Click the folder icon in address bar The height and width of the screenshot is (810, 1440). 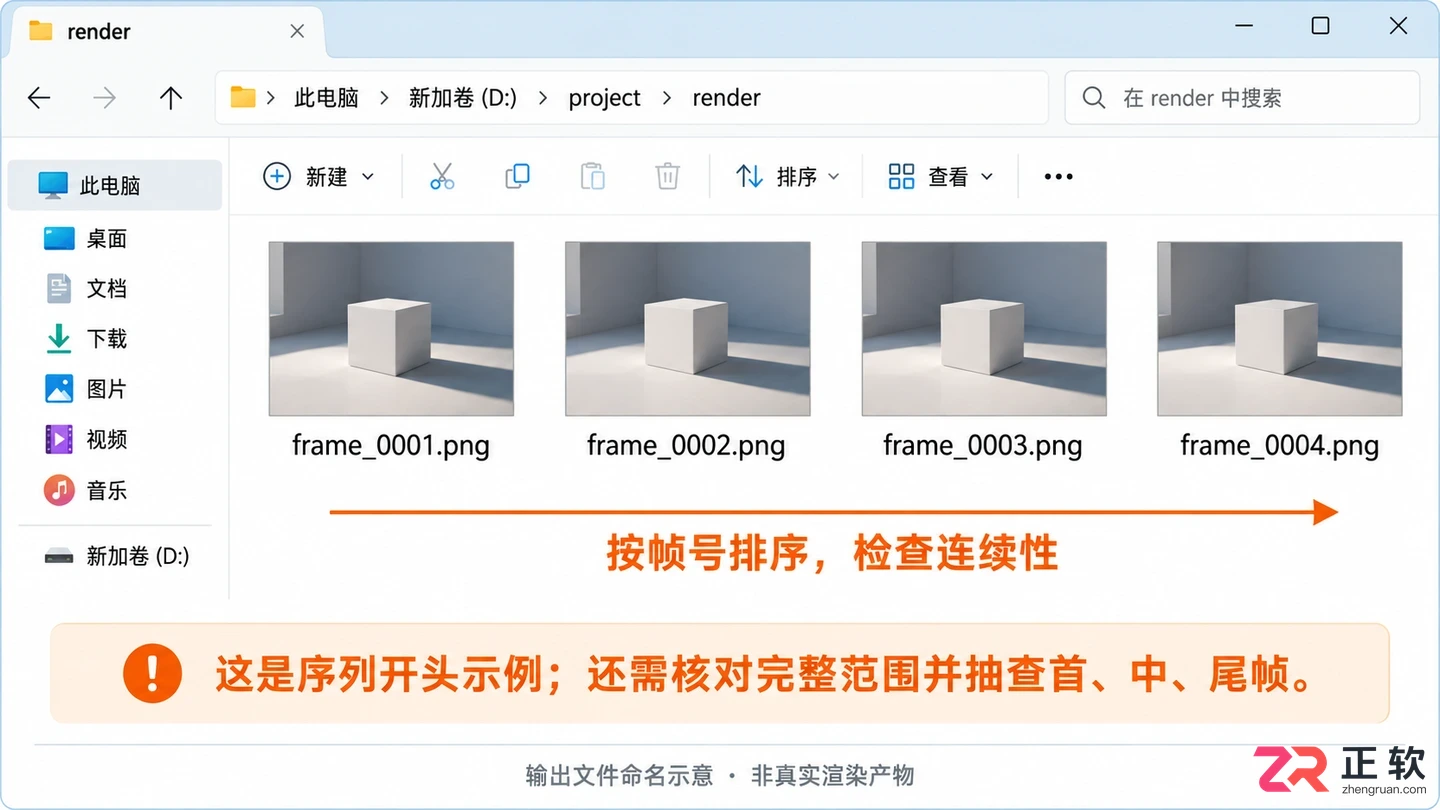(x=243, y=97)
